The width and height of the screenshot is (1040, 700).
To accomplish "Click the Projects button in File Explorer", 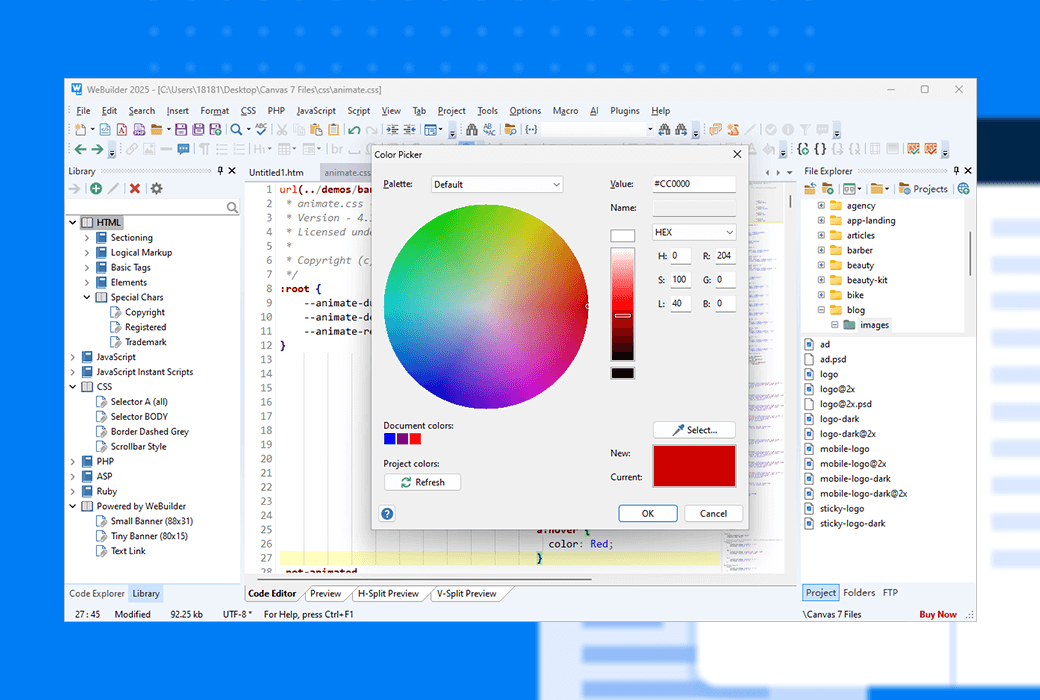I will coord(923,188).
